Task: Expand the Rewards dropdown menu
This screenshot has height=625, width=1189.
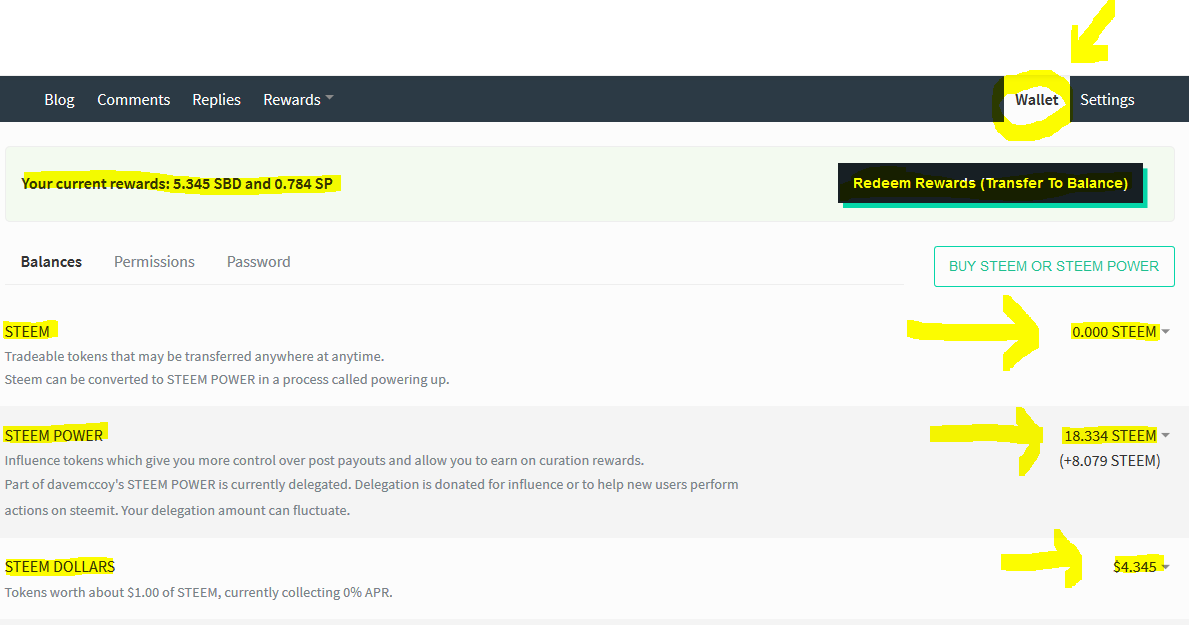Action: (298, 99)
